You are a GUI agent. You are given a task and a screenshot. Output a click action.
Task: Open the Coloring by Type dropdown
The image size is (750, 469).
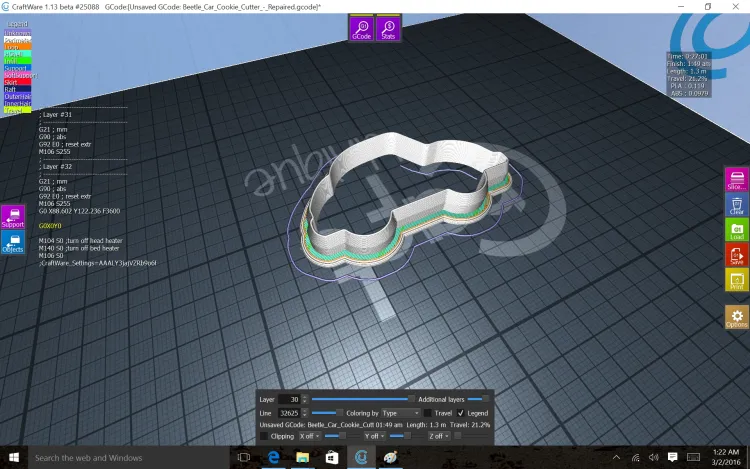pos(400,413)
